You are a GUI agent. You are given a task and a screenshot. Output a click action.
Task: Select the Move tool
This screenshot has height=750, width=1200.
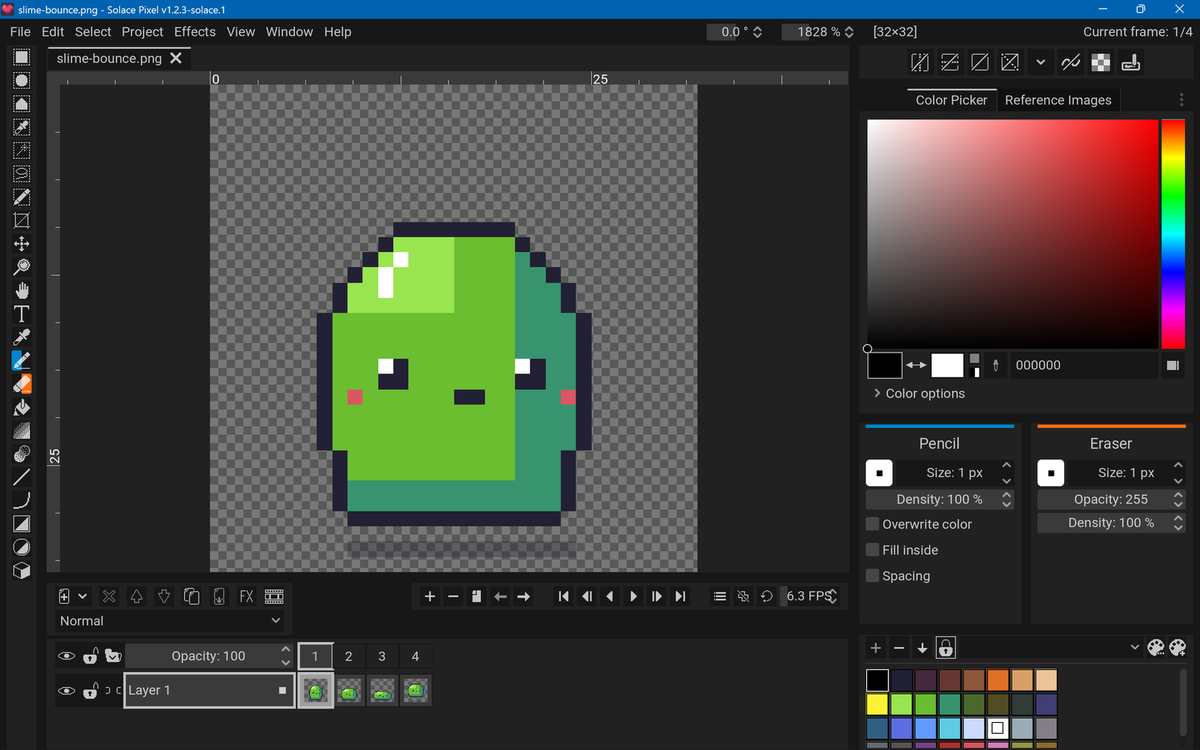pyautogui.click(x=21, y=244)
